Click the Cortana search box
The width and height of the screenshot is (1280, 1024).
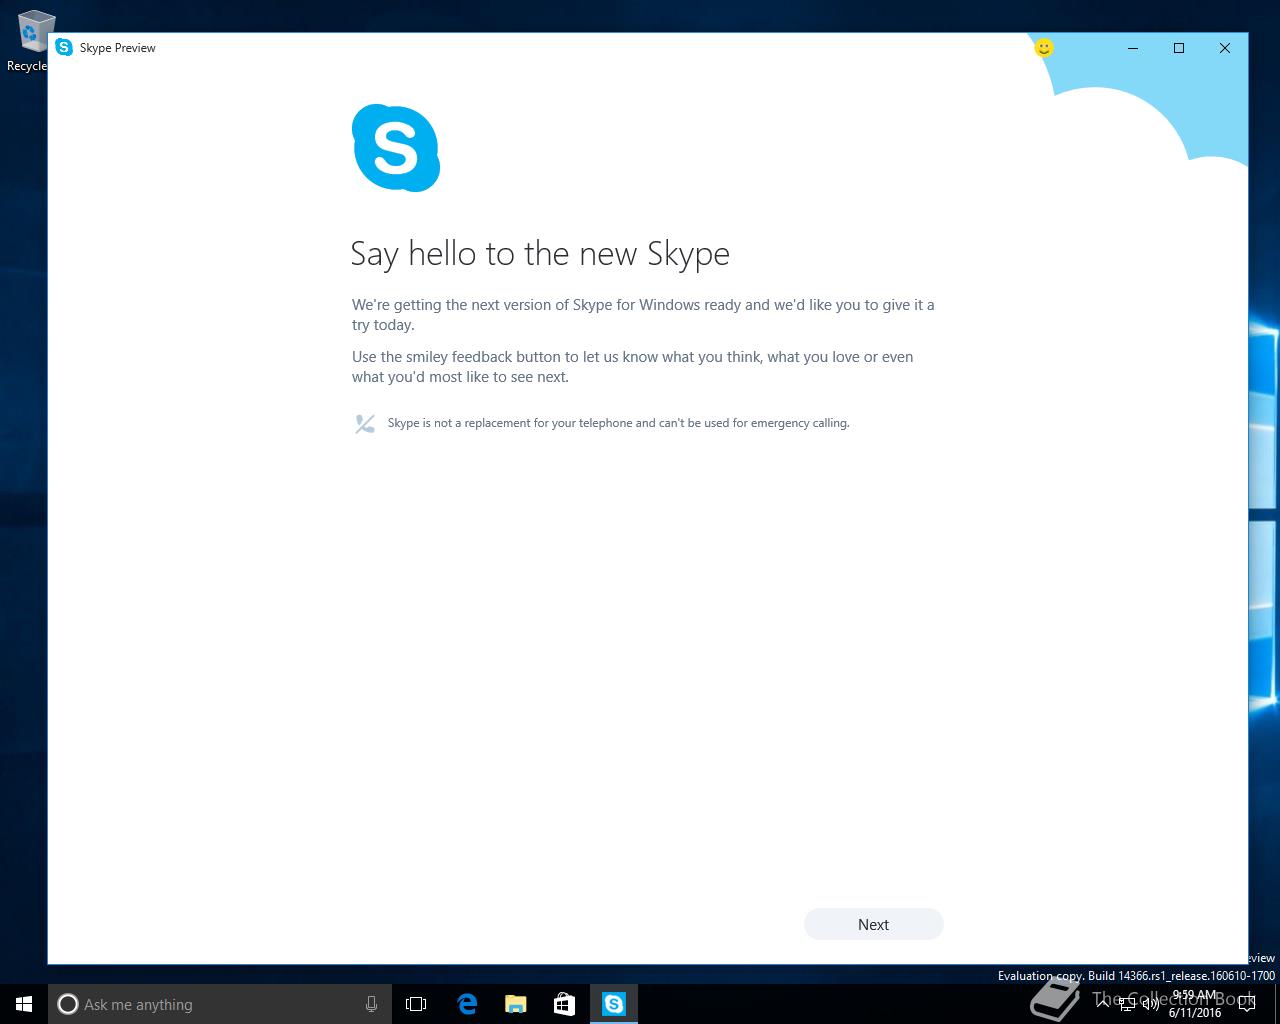point(219,1004)
